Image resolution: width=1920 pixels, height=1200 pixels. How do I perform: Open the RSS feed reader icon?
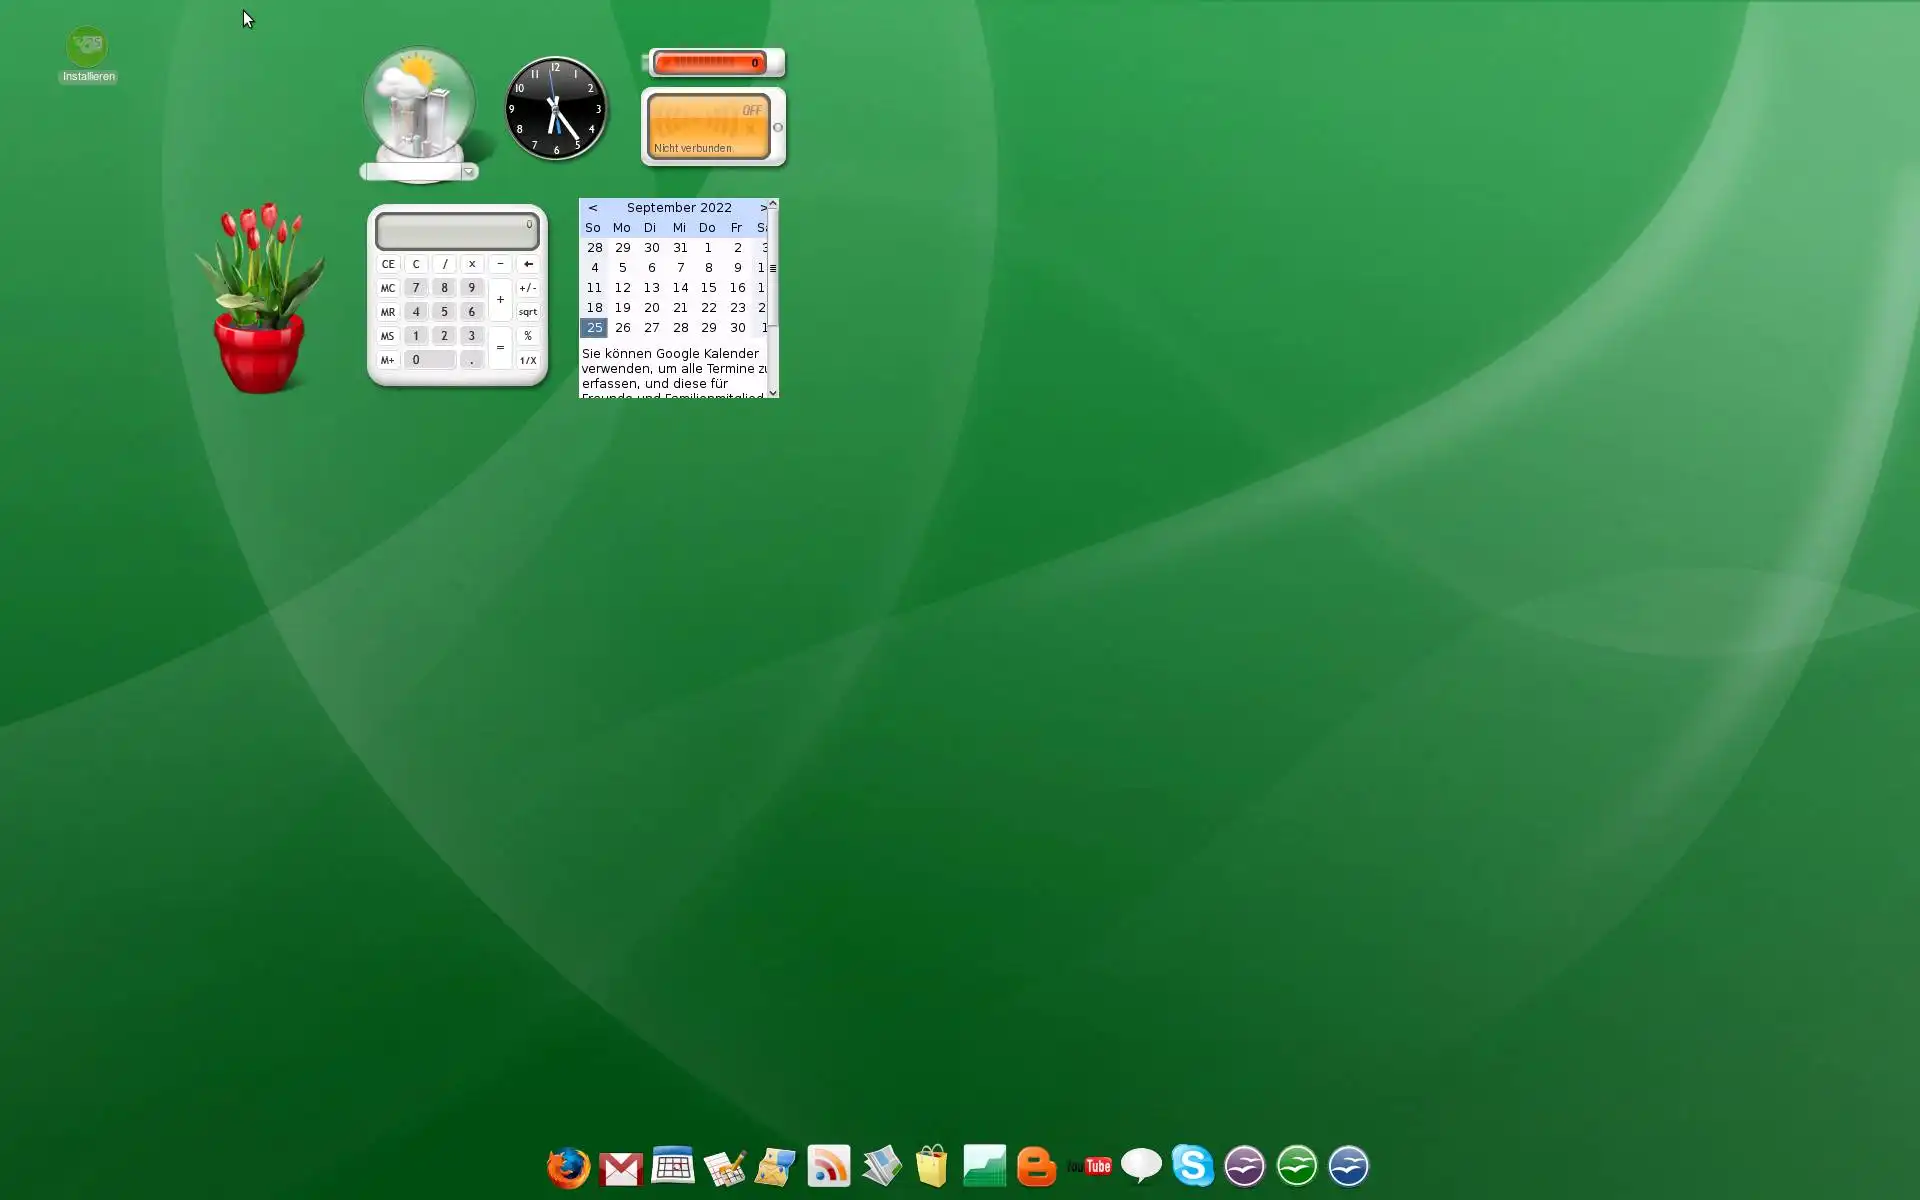click(828, 1166)
